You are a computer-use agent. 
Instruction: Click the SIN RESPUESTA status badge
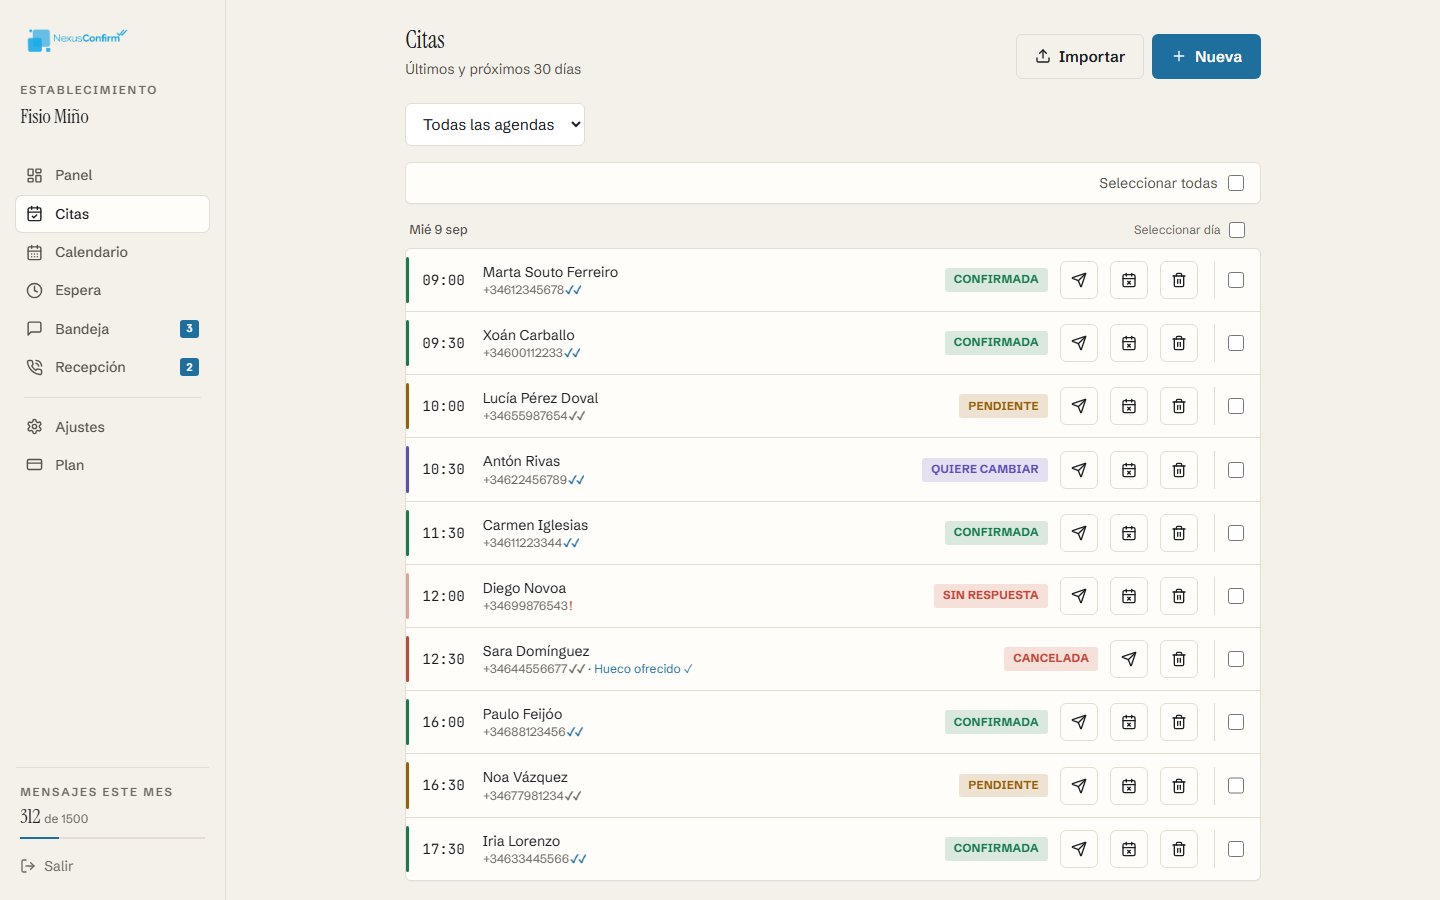pyautogui.click(x=991, y=595)
